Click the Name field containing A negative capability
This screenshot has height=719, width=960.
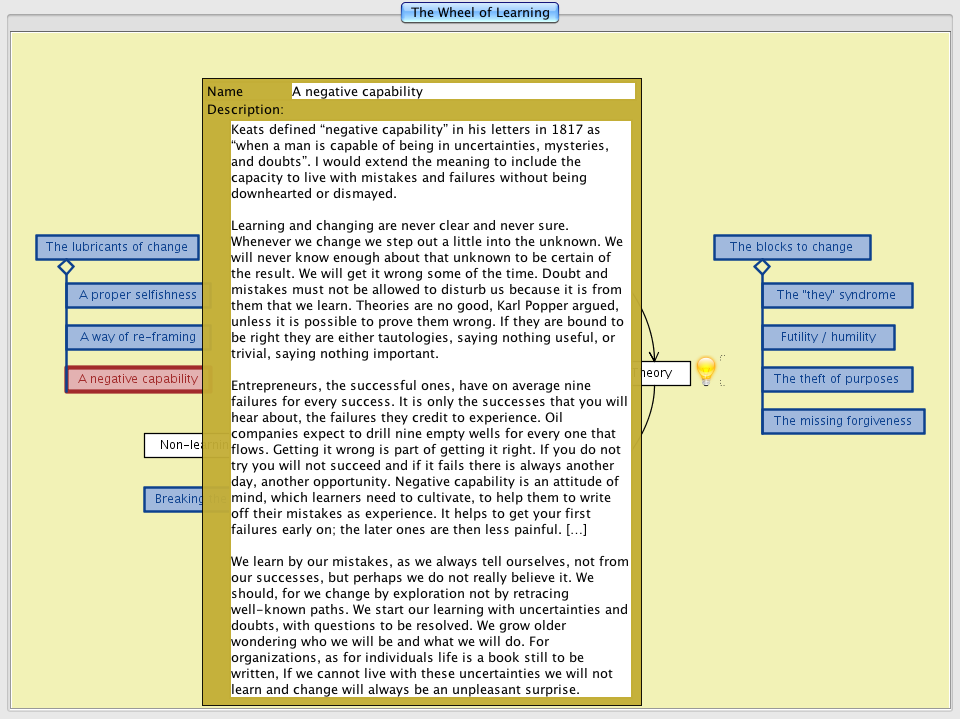click(x=462, y=91)
